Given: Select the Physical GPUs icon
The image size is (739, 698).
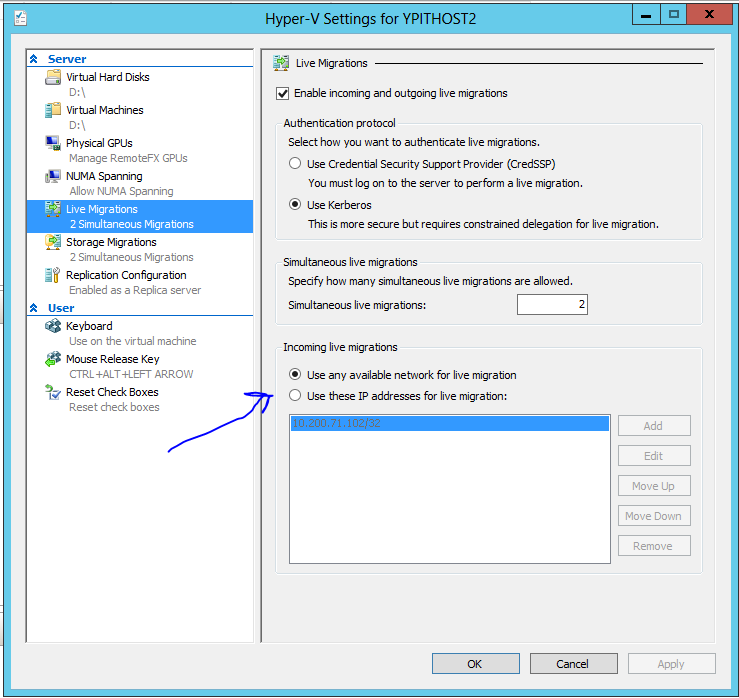Looking at the screenshot, I should (53, 144).
